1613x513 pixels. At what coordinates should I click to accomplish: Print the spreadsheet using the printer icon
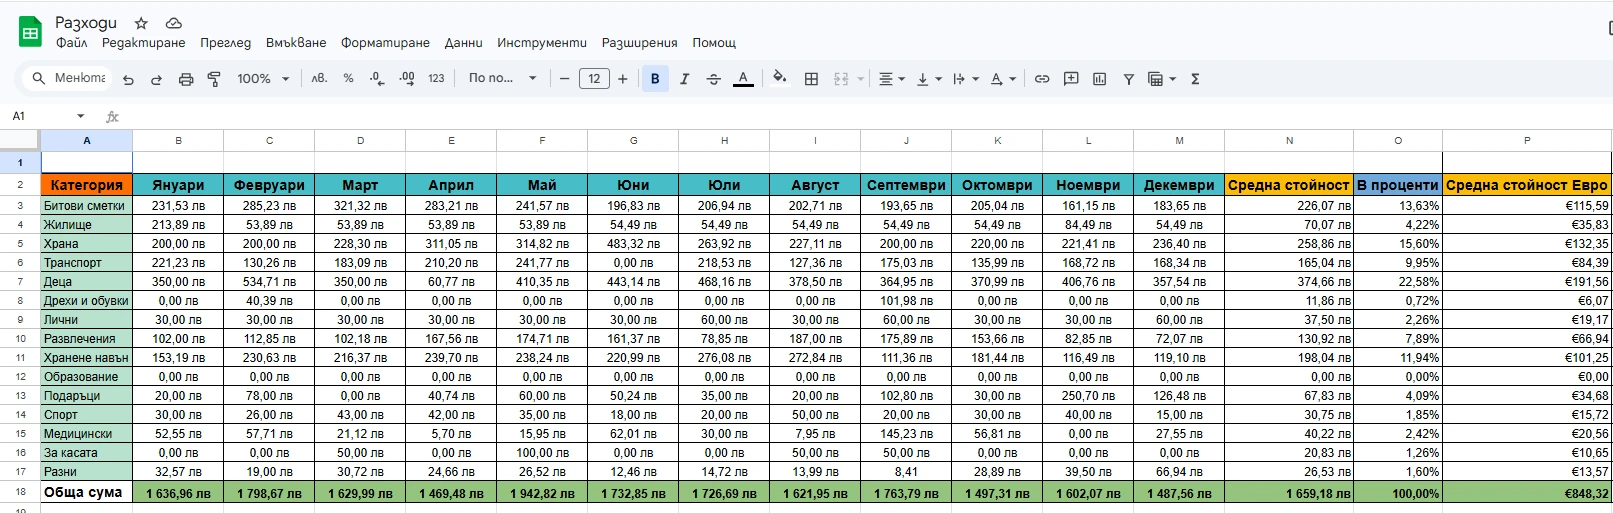coord(185,79)
